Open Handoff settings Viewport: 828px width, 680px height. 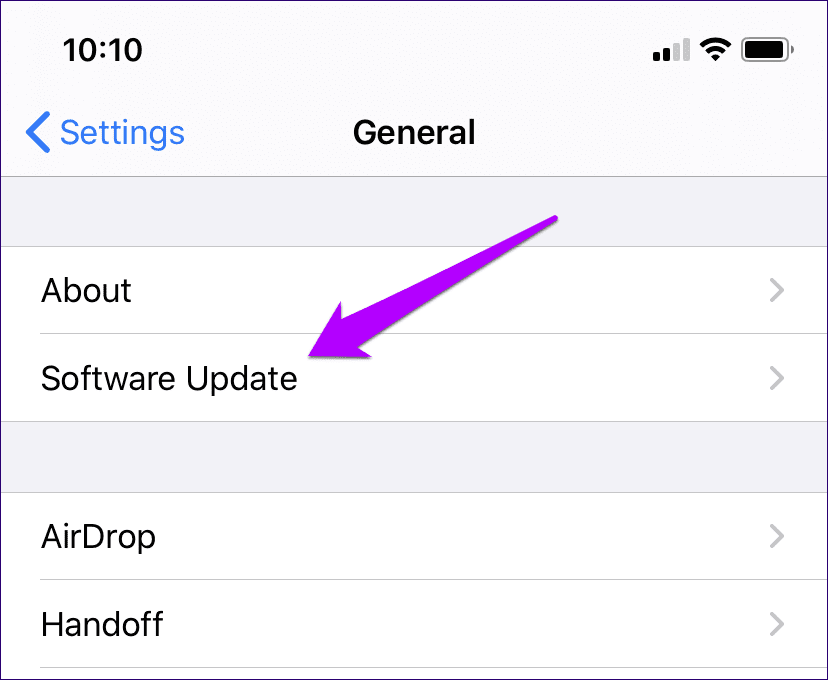414,624
